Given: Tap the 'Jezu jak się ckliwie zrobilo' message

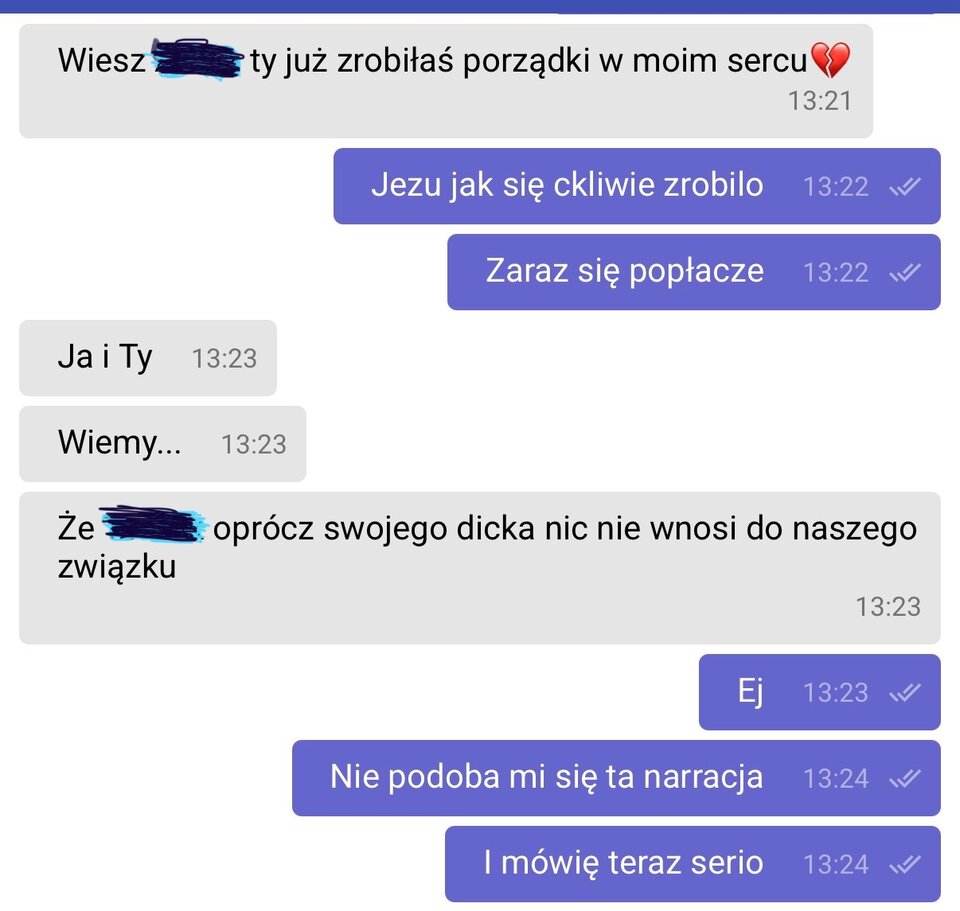Looking at the screenshot, I should (x=637, y=186).
